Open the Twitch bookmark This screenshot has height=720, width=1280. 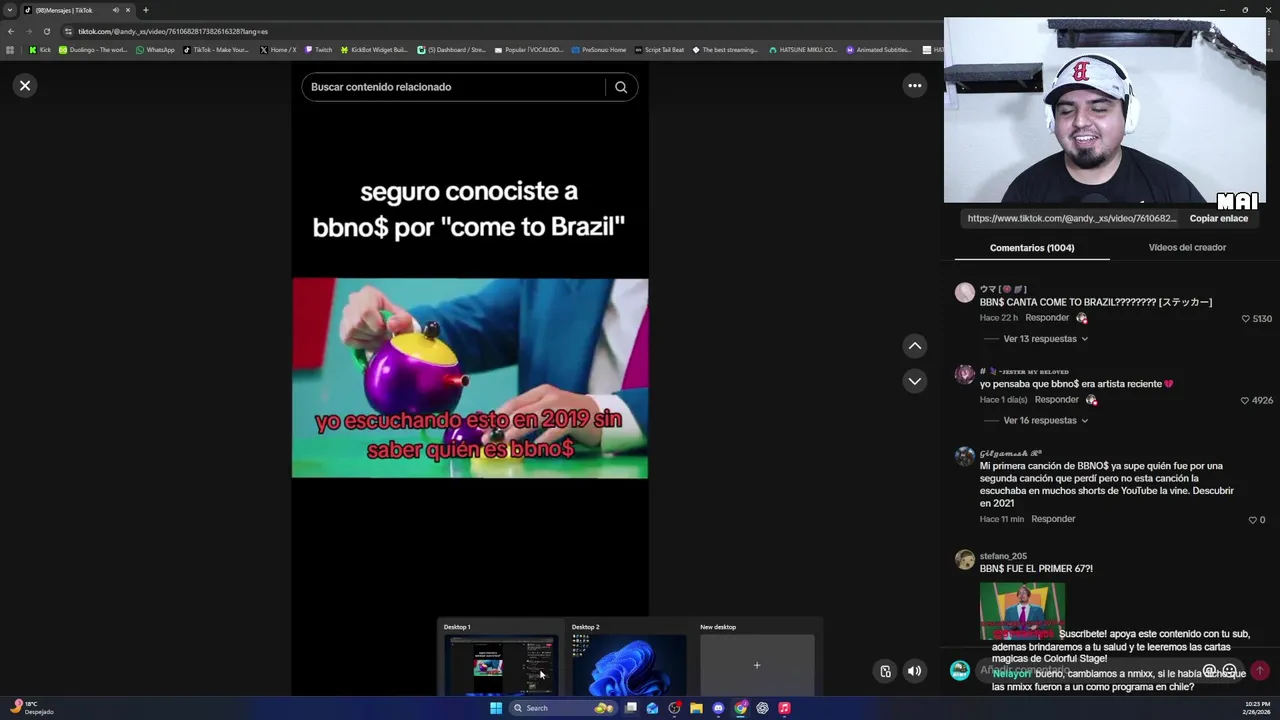(319, 50)
